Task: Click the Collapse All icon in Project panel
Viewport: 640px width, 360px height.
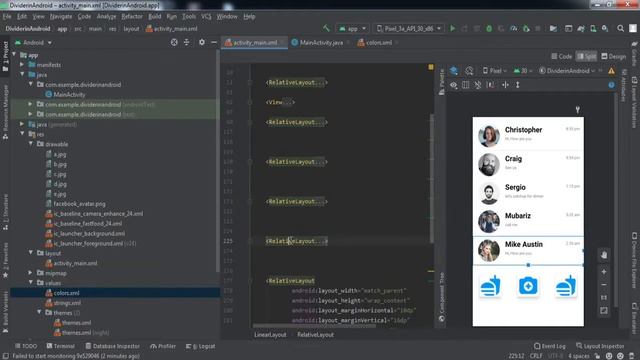Action: tap(187, 42)
